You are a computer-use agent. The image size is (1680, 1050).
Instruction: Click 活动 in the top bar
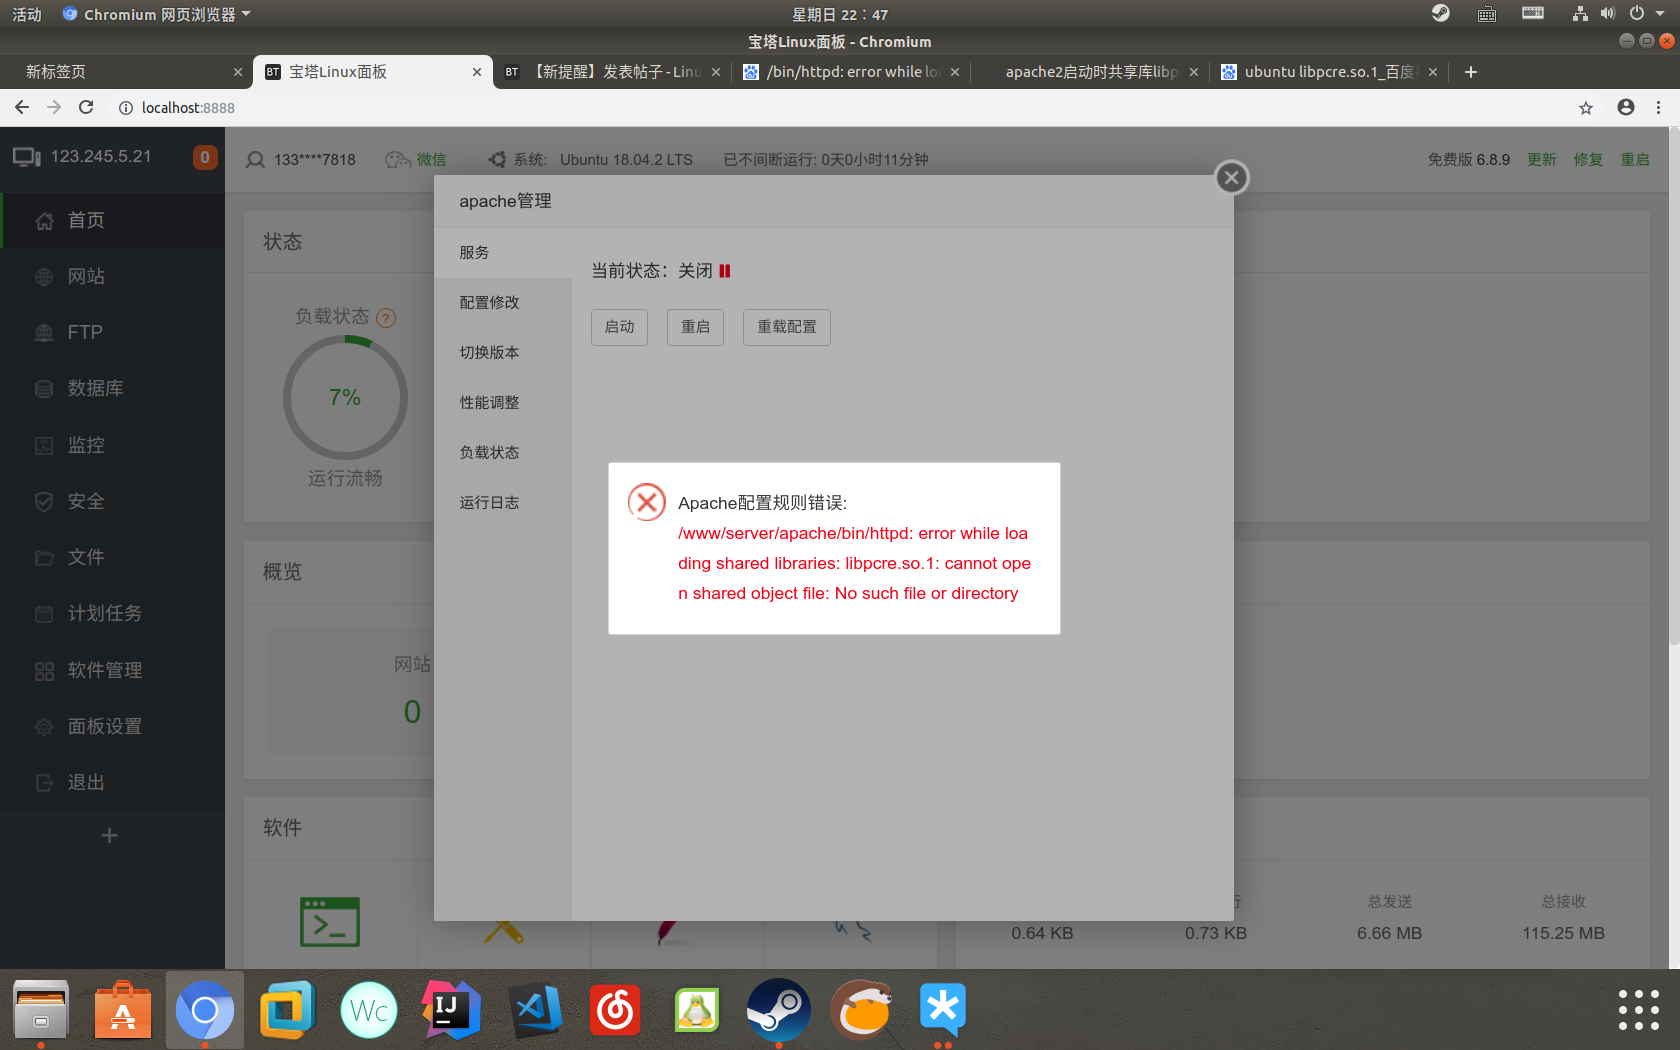pyautogui.click(x=27, y=14)
